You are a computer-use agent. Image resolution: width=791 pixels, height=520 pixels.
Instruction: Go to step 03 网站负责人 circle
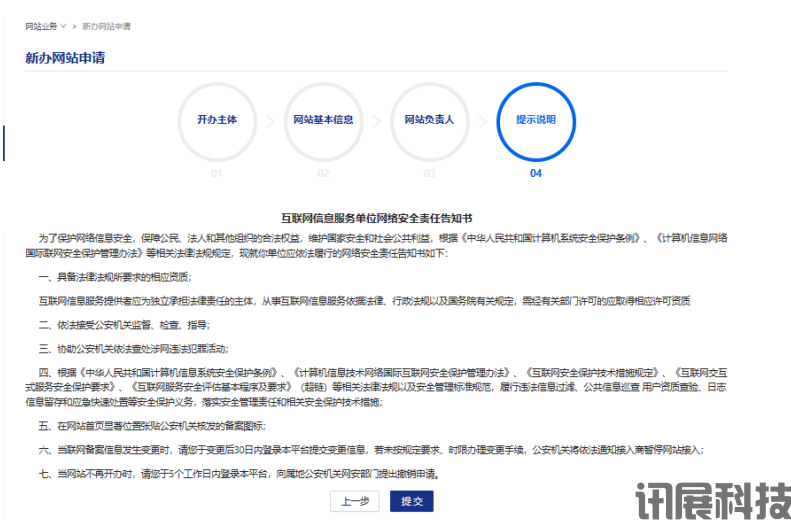429,122
